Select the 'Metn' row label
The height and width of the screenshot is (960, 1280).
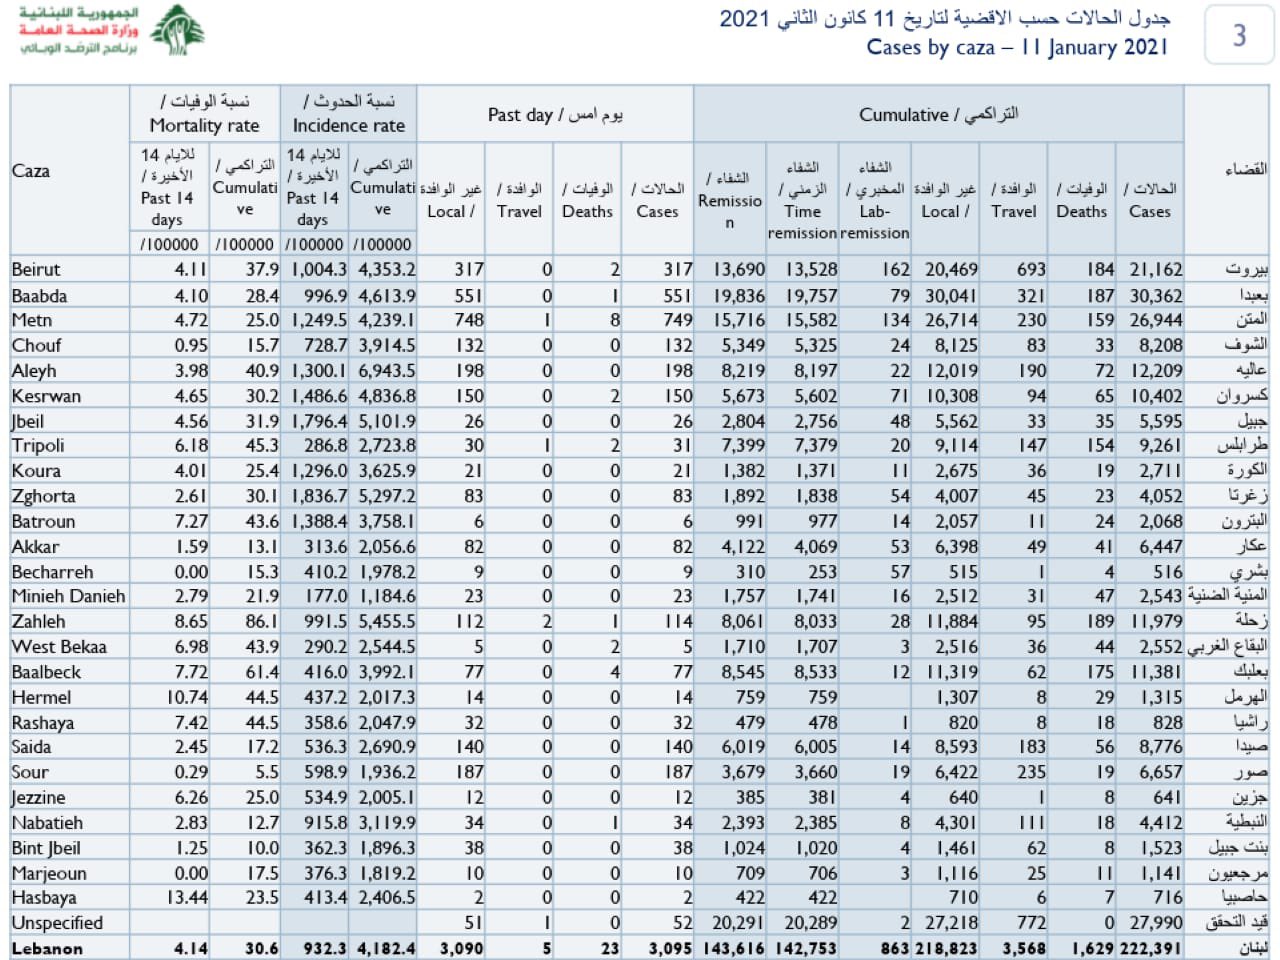[32, 320]
